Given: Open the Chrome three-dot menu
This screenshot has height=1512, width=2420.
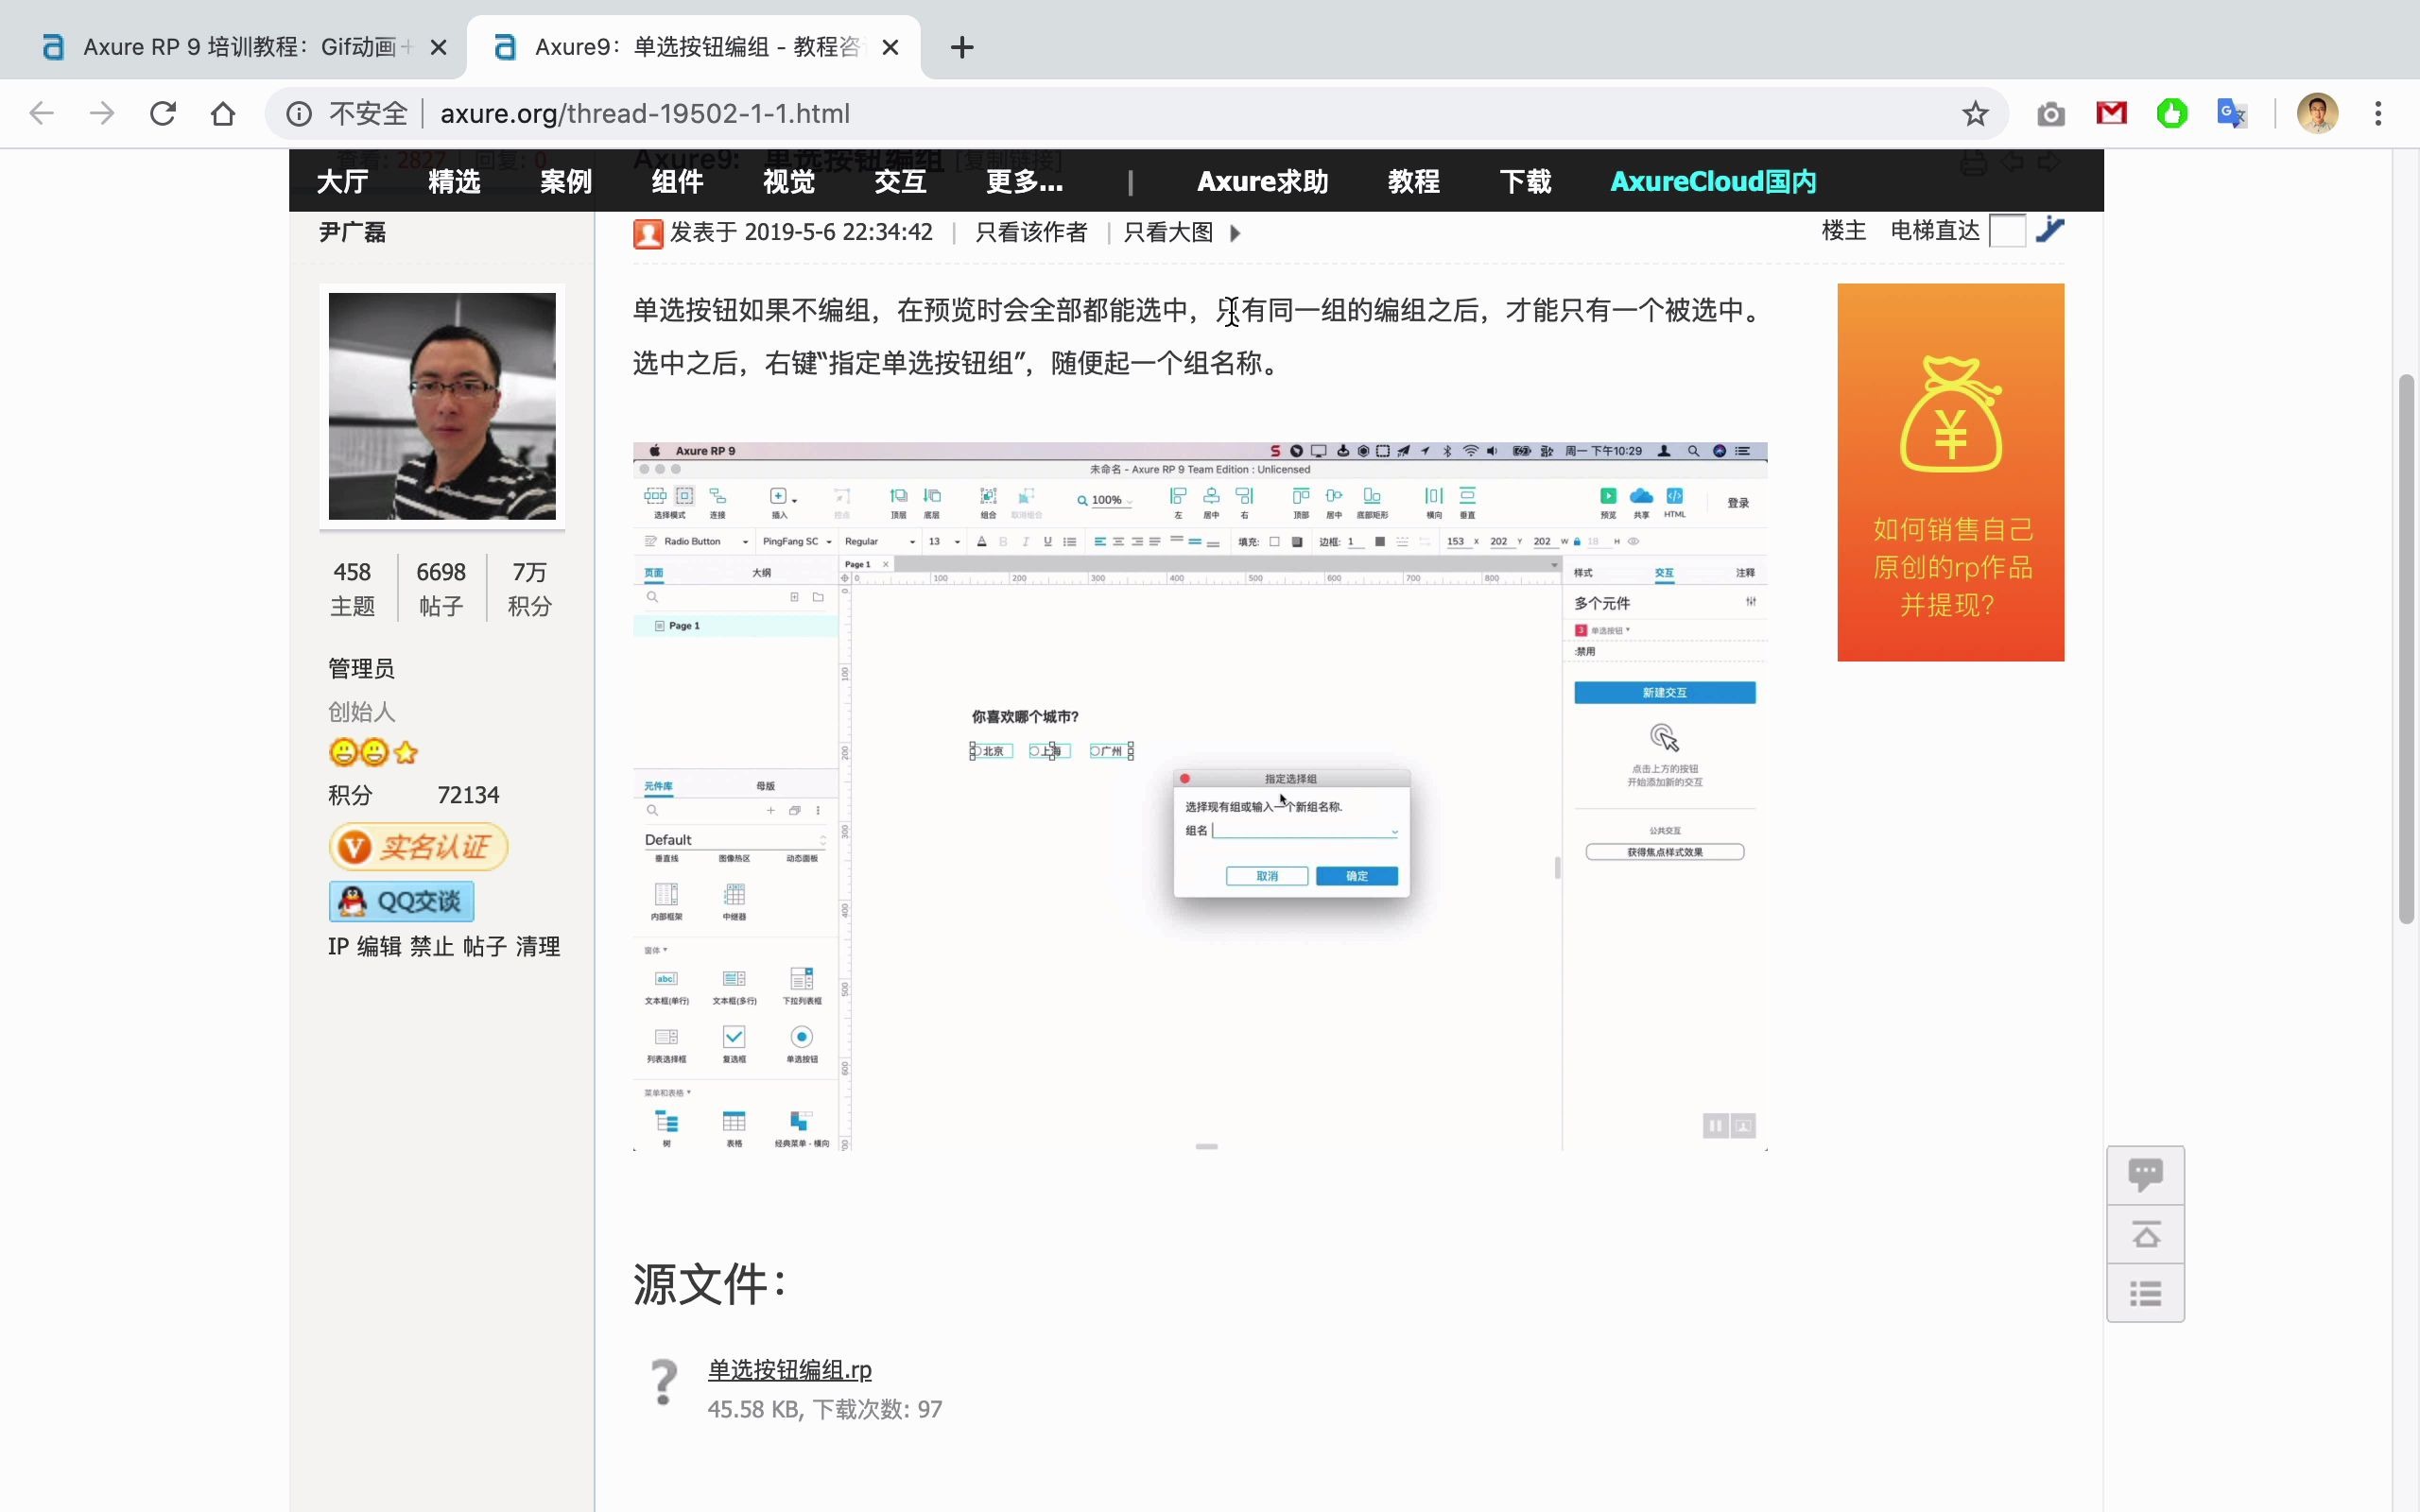Looking at the screenshot, I should 2378,113.
